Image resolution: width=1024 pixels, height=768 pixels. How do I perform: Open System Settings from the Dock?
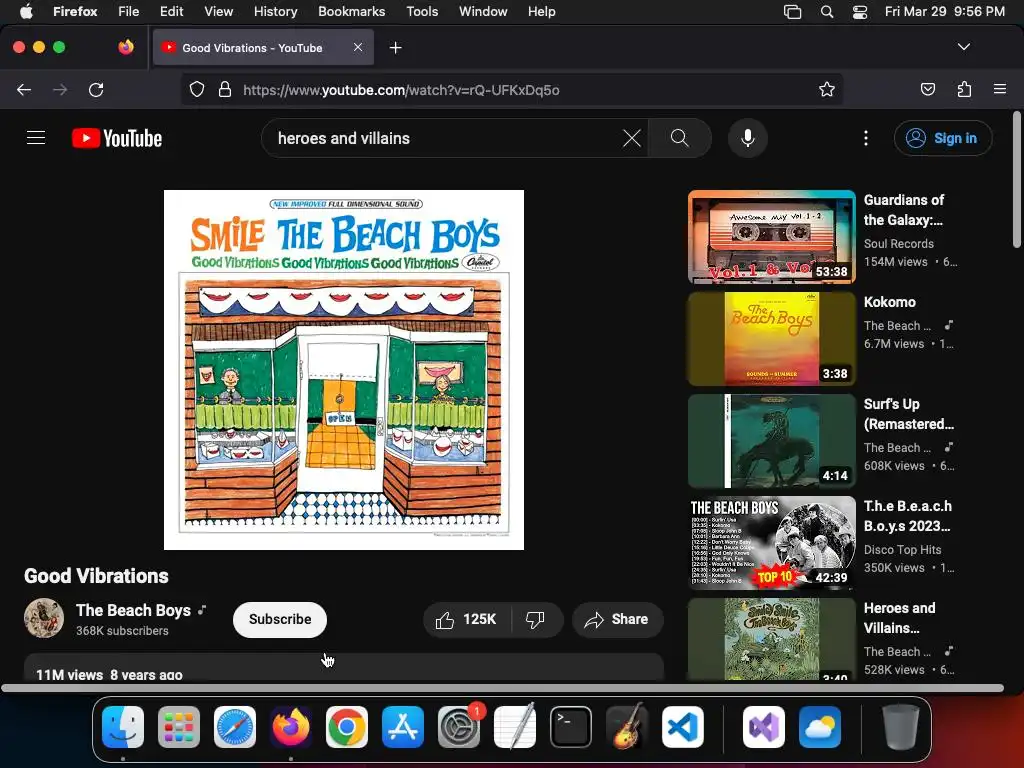[459, 727]
